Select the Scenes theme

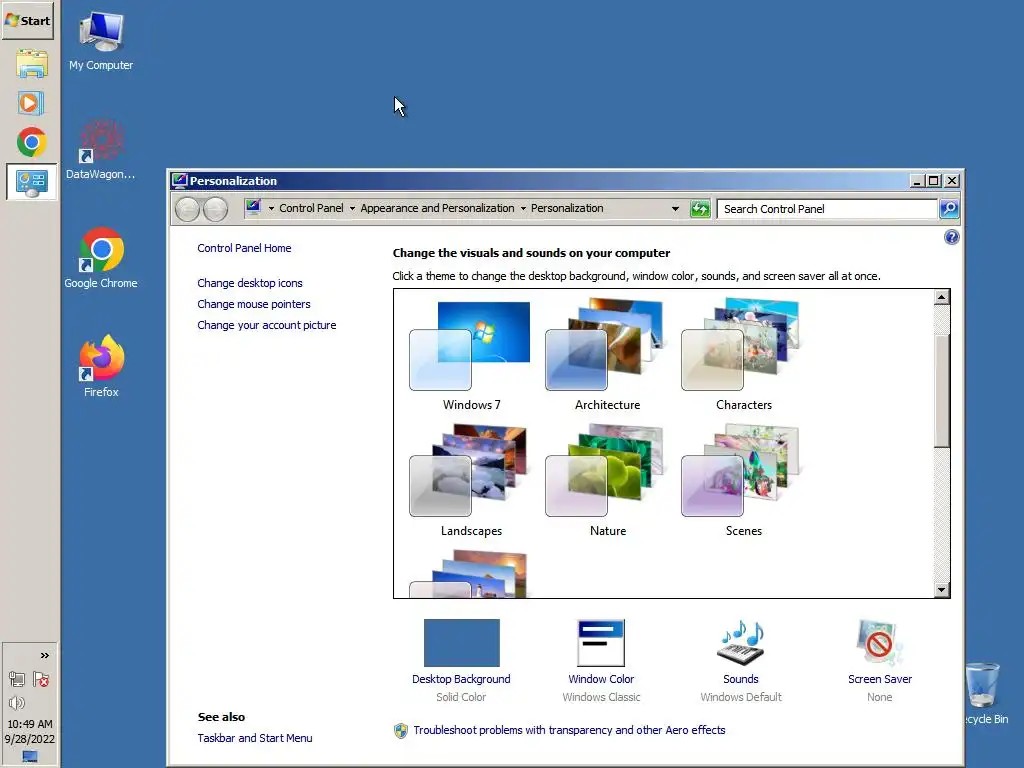pos(743,481)
